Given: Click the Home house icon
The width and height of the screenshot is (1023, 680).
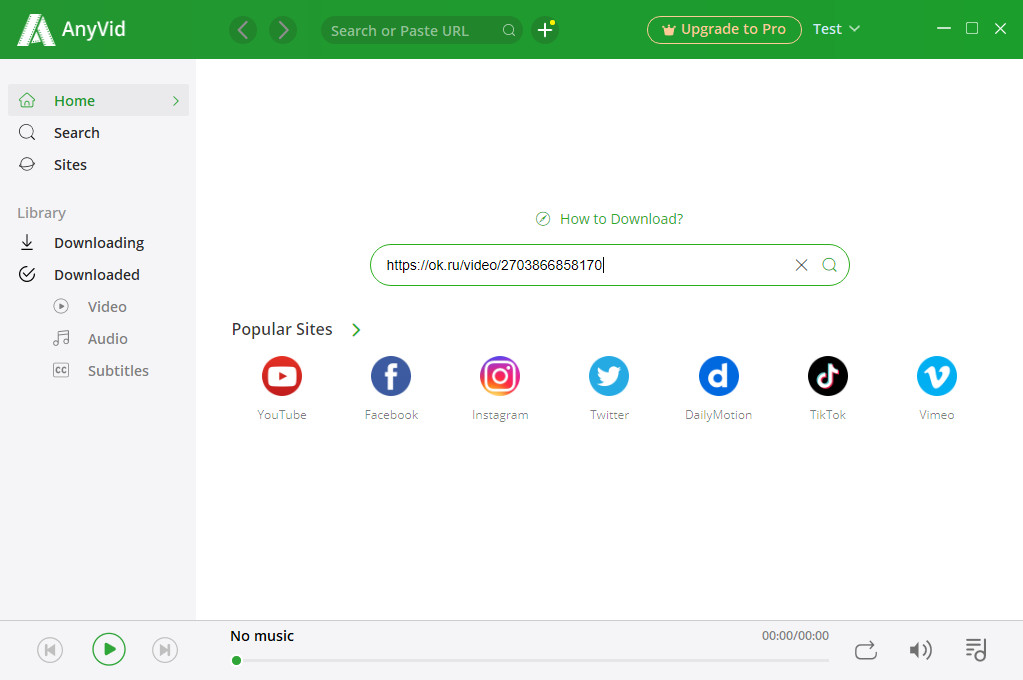Looking at the screenshot, I should [27, 100].
